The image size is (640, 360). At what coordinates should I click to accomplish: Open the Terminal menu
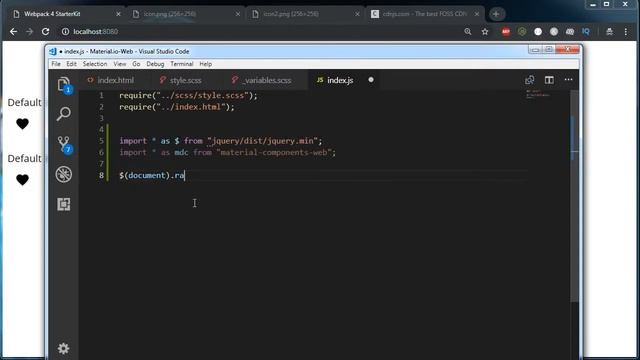tap(182, 64)
